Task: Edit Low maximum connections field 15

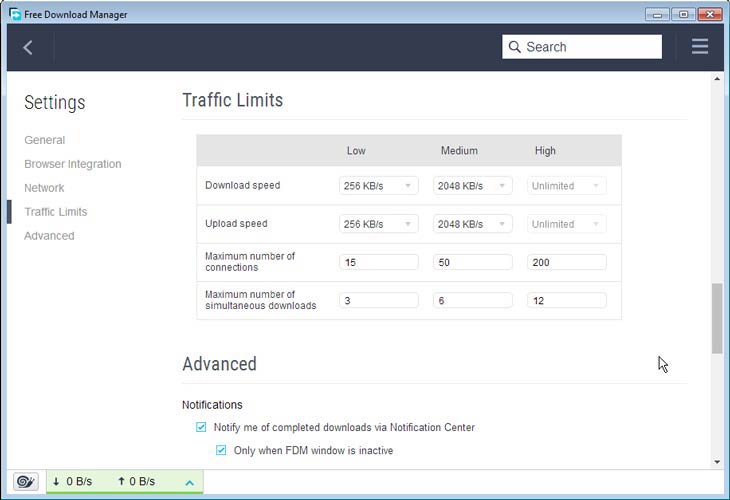Action: pyautogui.click(x=379, y=262)
